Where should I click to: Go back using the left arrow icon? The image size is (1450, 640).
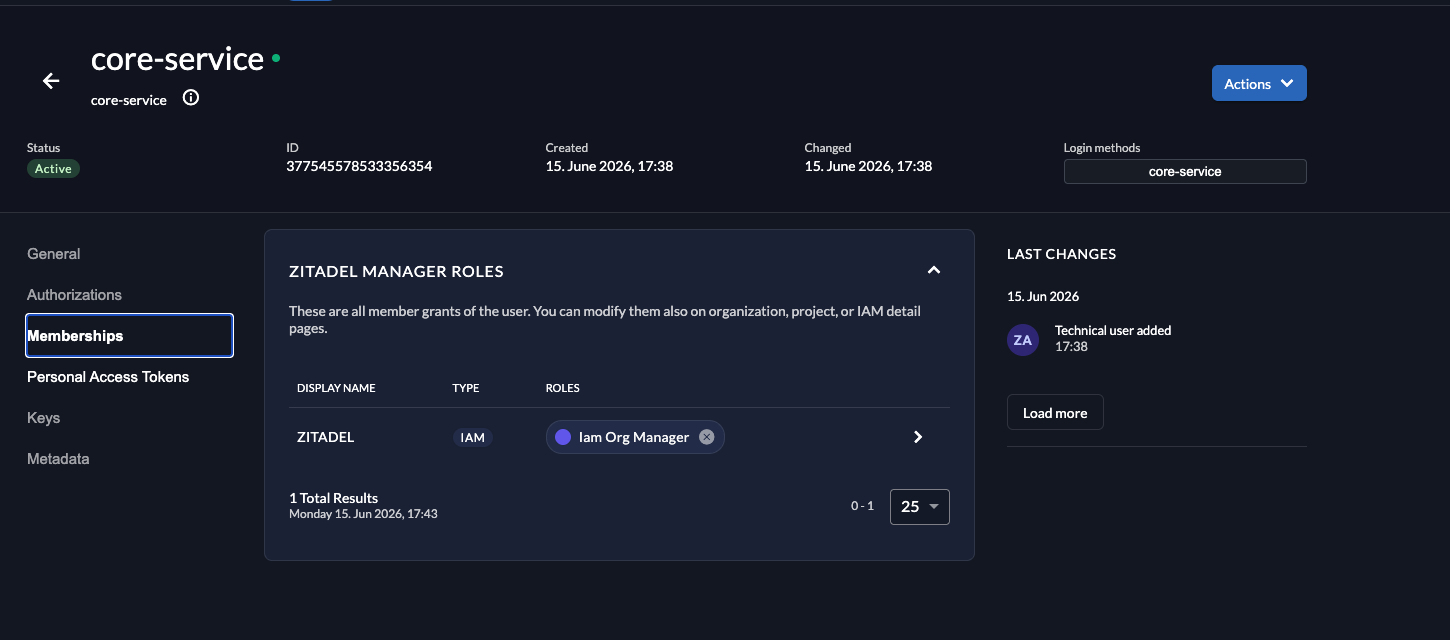(51, 81)
